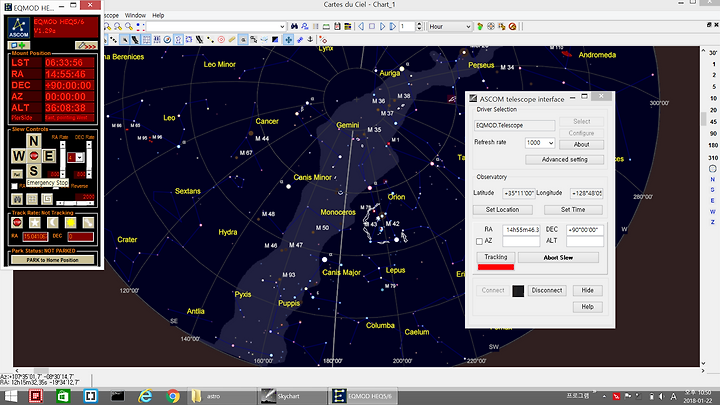The height and width of the screenshot is (405, 720).
Task: Click Tracking button in ASCOM interface
Action: [x=496, y=257]
